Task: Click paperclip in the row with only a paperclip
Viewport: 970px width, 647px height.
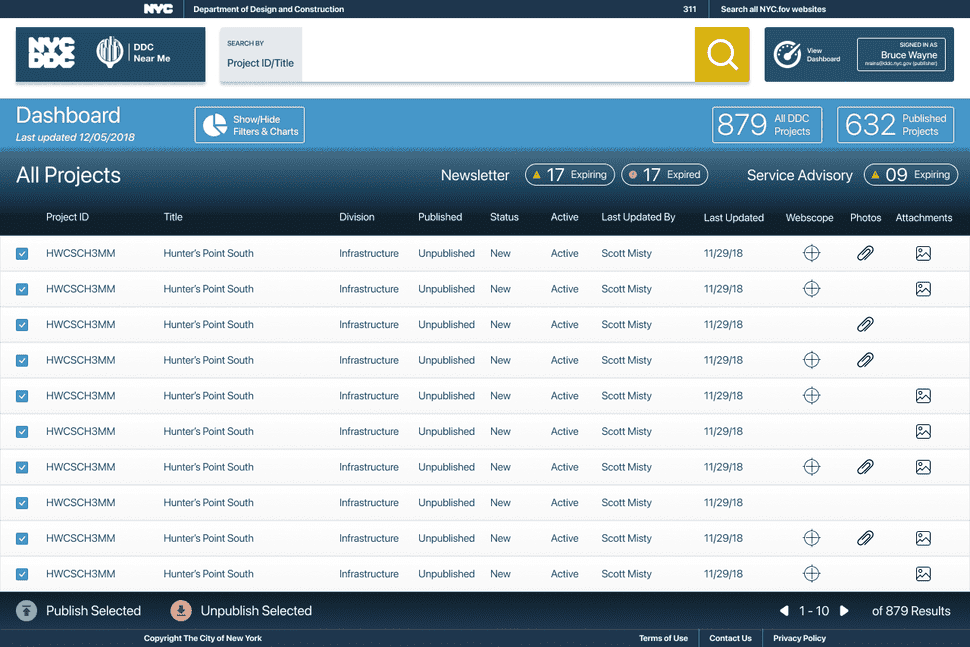Action: (865, 324)
